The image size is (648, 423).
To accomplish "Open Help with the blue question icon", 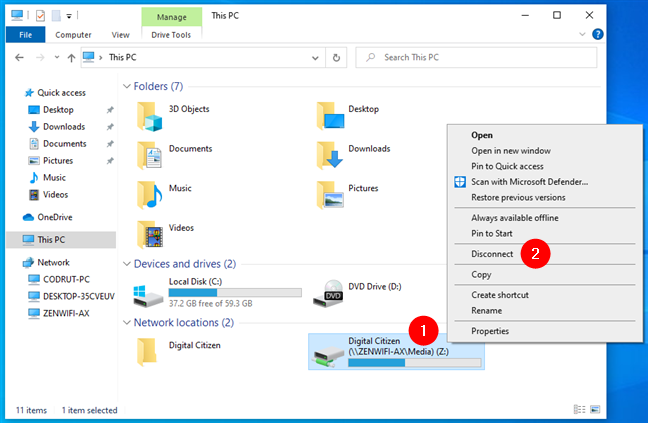I will [598, 34].
